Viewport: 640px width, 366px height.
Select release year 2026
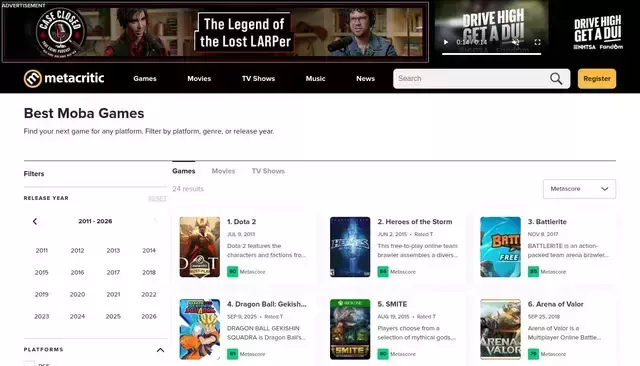click(x=149, y=317)
